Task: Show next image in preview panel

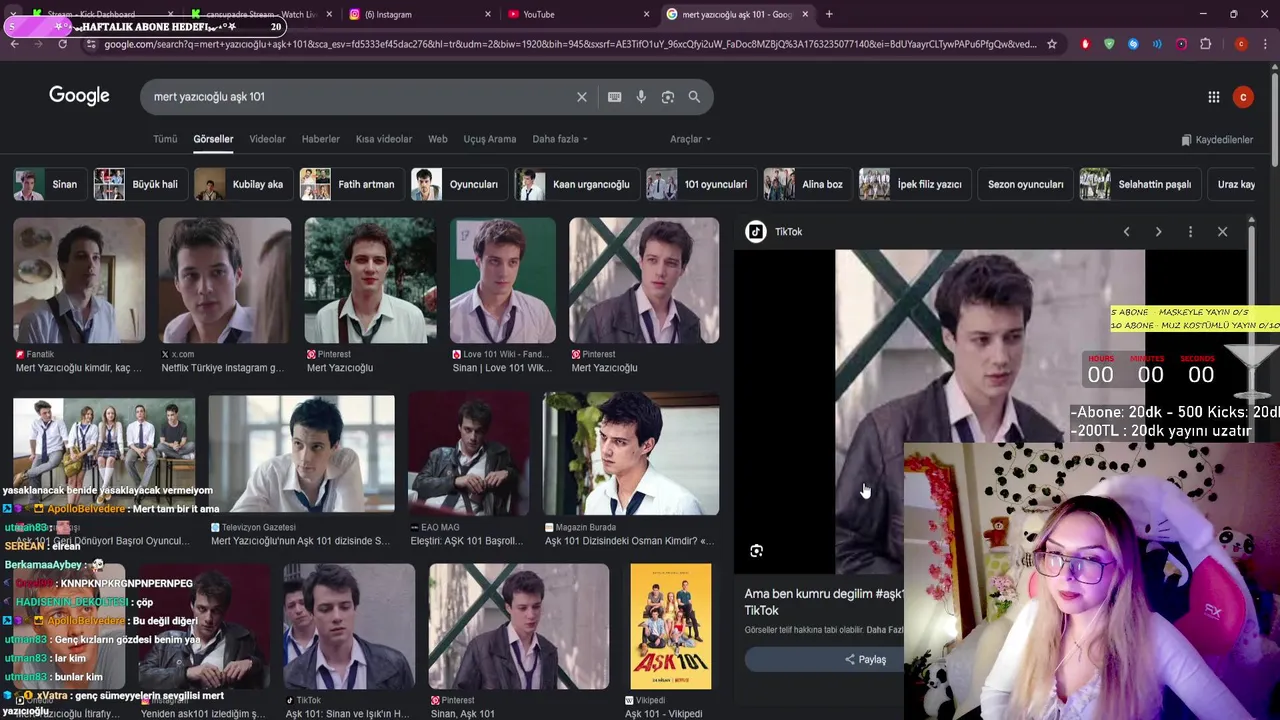Action: click(x=1158, y=232)
